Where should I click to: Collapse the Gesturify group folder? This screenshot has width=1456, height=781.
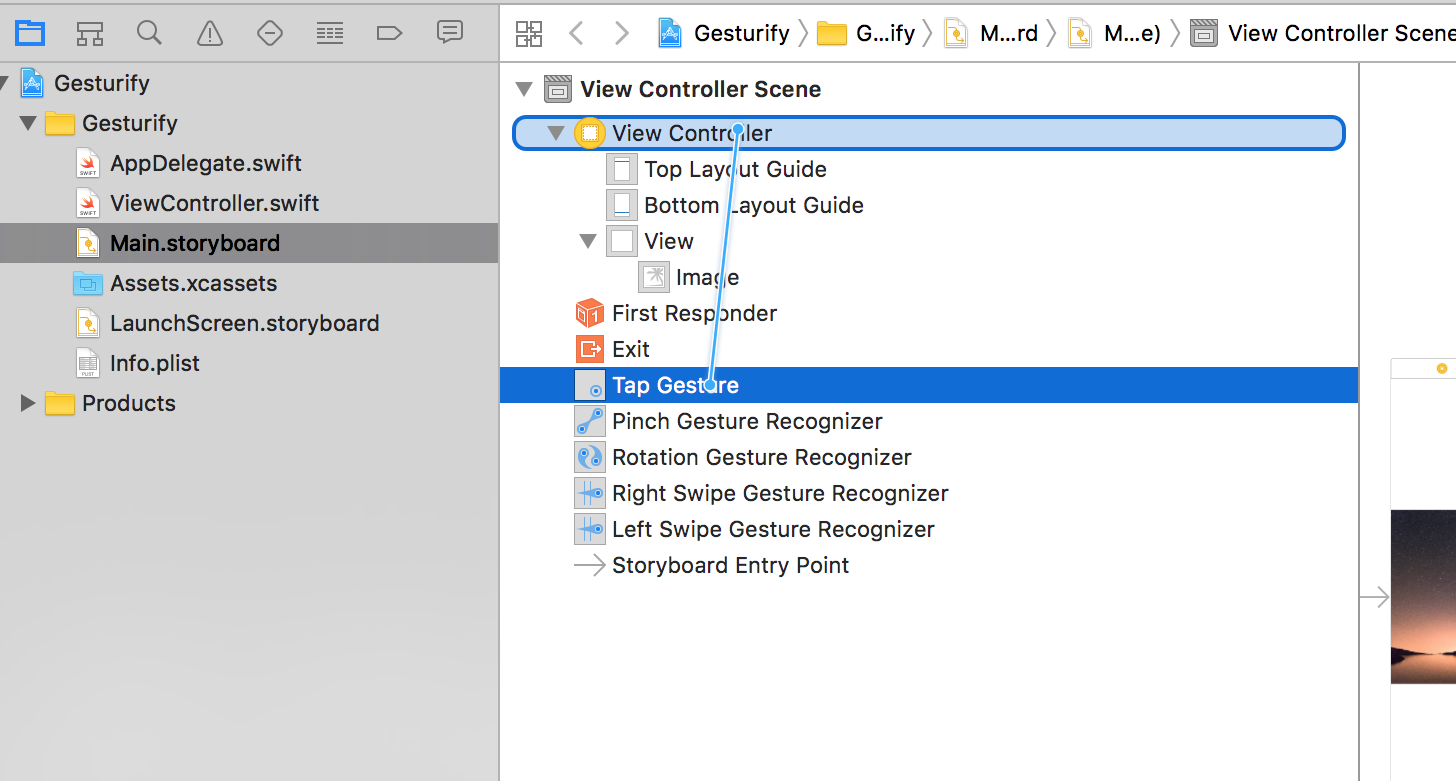click(28, 123)
